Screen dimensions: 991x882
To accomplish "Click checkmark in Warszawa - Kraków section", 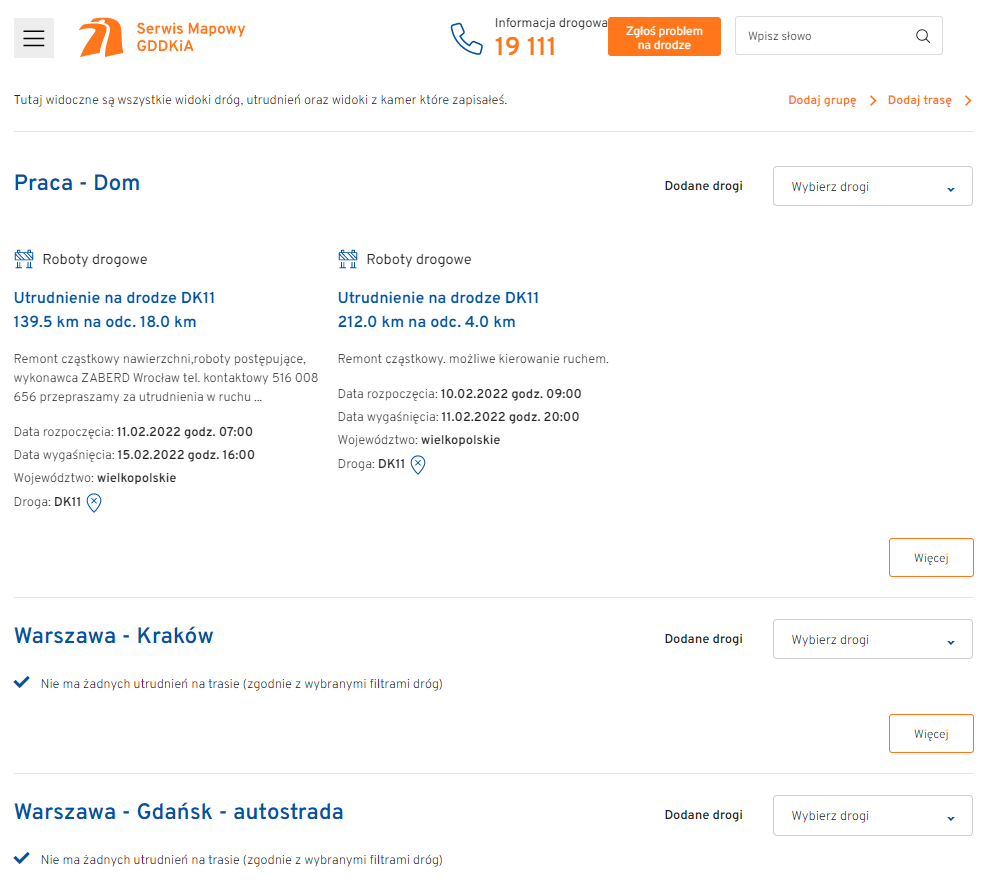I will coord(21,683).
